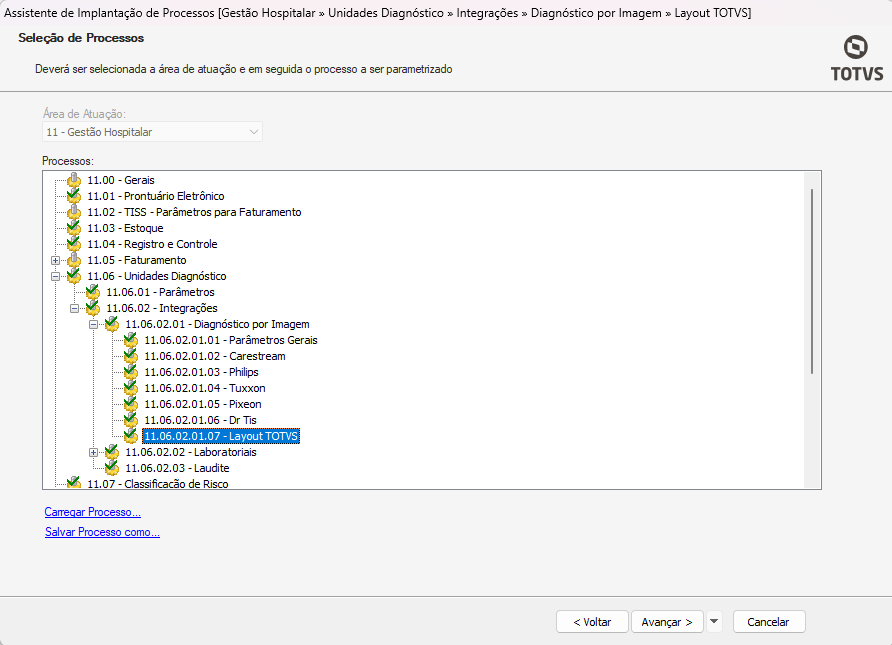Select the 11.05 - Faturamento label
This screenshot has height=645, width=892.
pos(137,260)
